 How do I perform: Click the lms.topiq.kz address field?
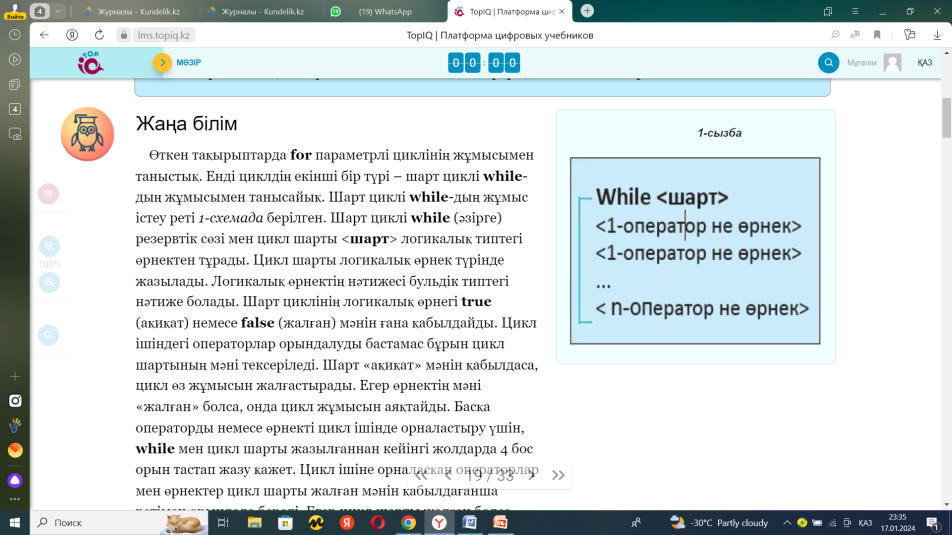pos(163,35)
